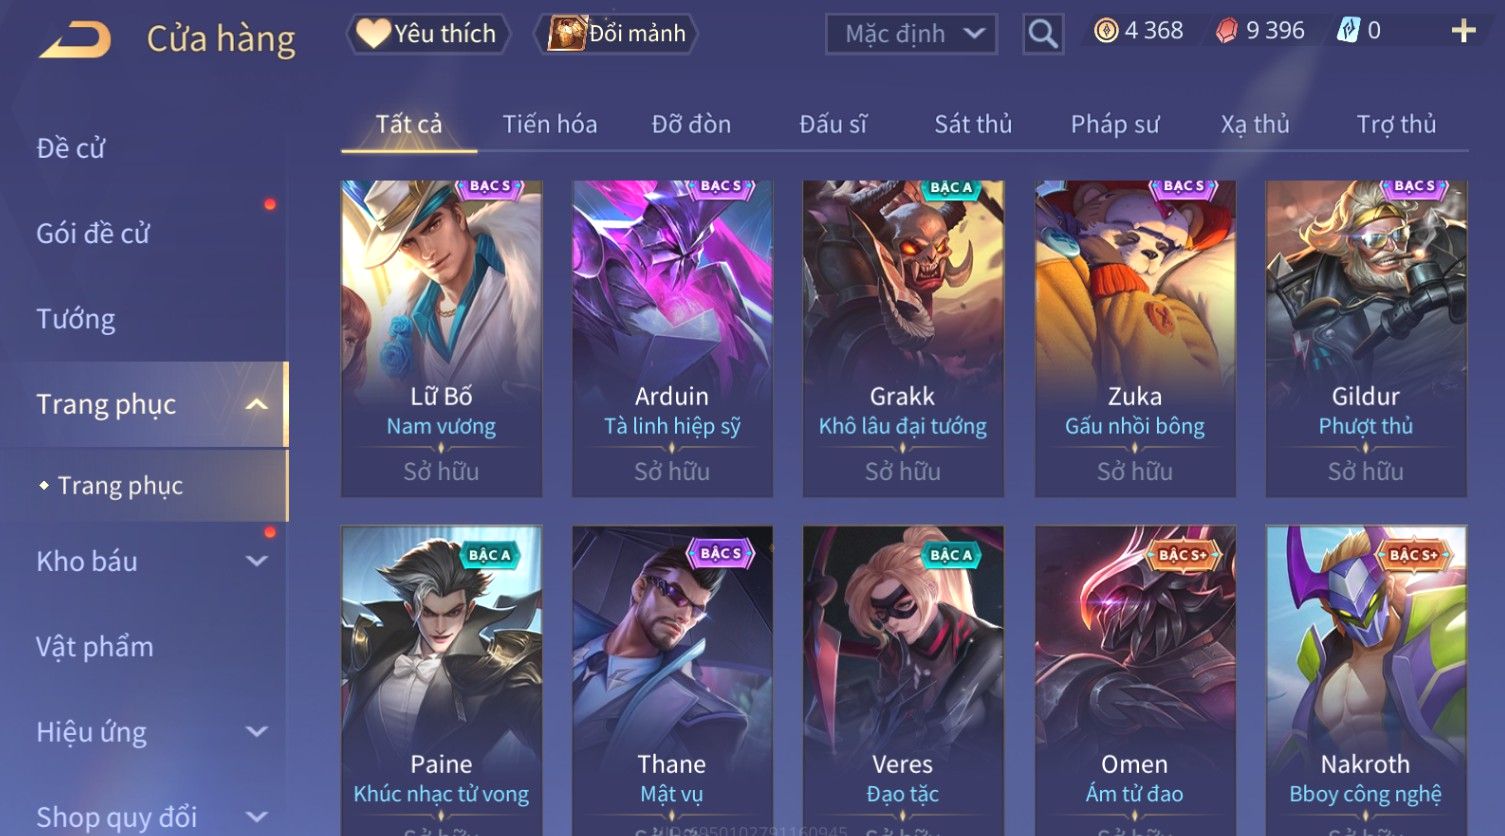Switch to the Sát thủ tab
The height and width of the screenshot is (836, 1505).
point(973,124)
